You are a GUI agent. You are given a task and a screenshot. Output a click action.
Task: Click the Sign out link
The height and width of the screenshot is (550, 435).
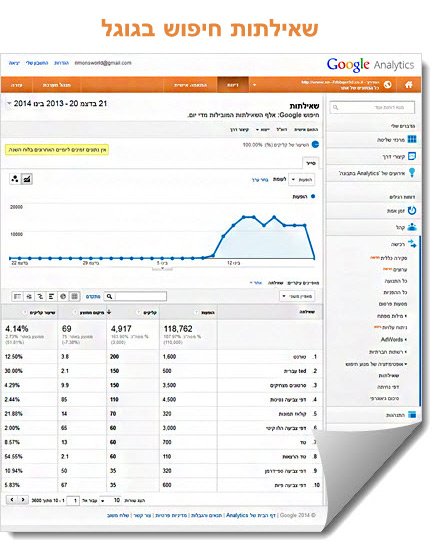14,63
